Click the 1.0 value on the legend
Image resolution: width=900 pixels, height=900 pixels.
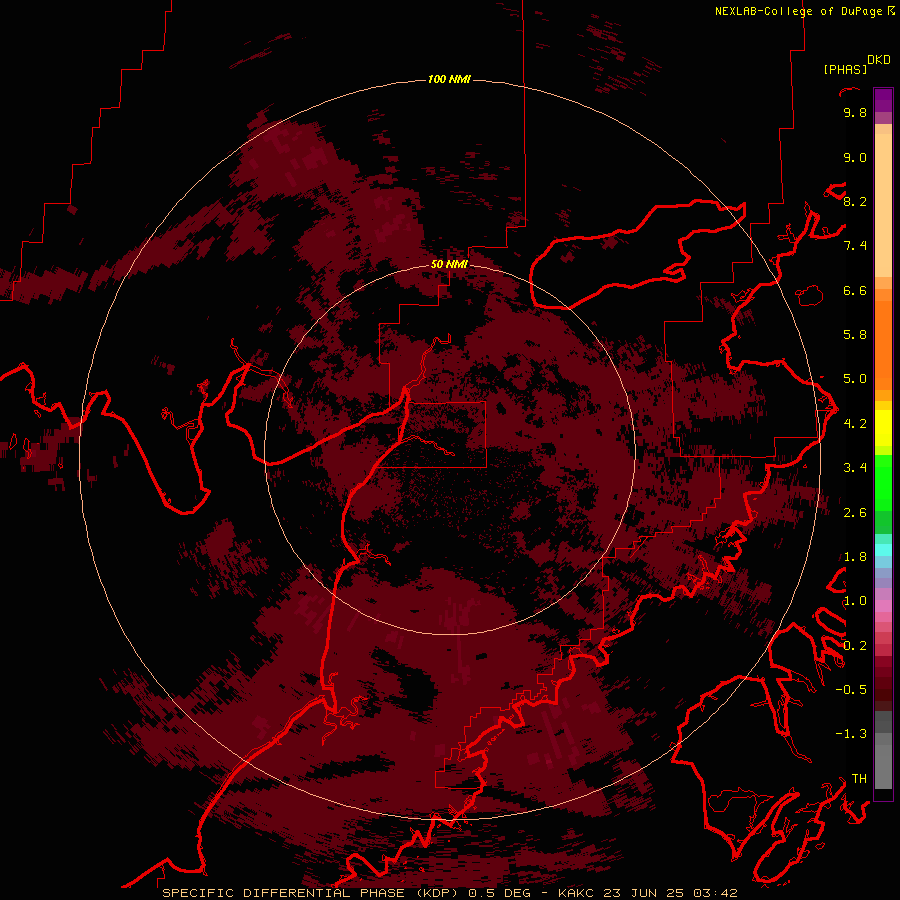(x=855, y=601)
